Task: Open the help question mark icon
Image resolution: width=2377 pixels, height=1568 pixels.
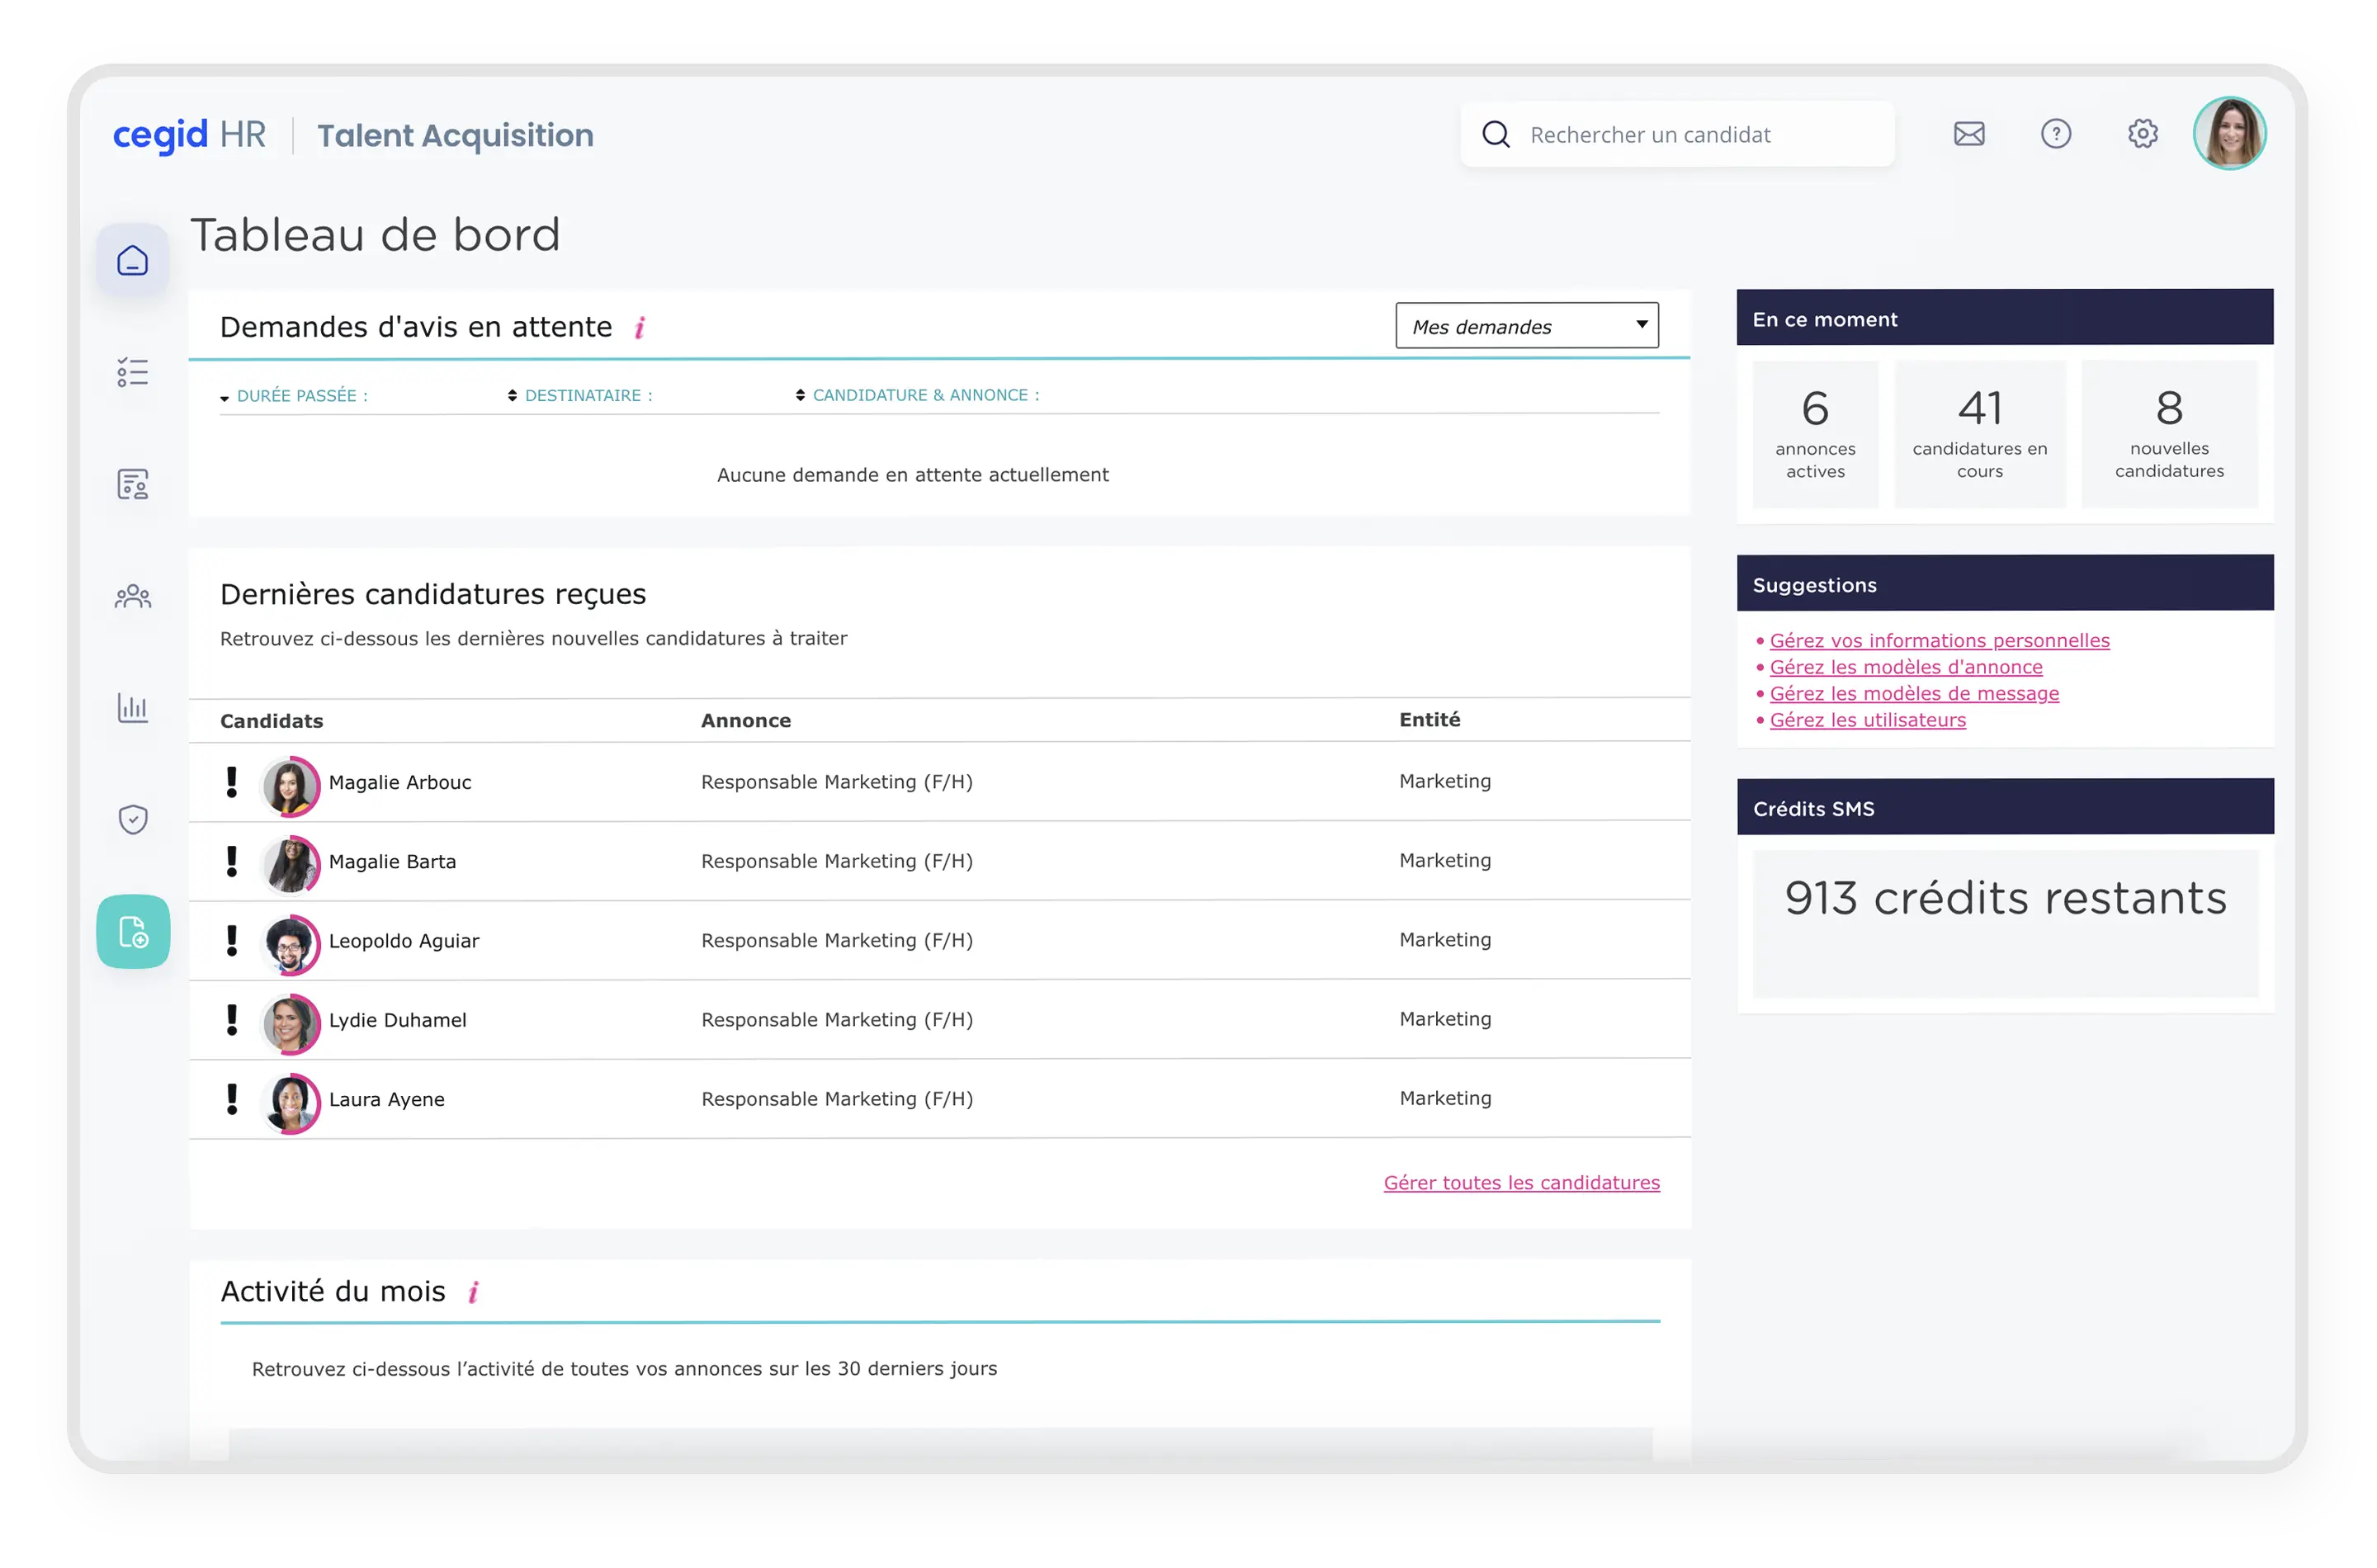Action: [2055, 134]
